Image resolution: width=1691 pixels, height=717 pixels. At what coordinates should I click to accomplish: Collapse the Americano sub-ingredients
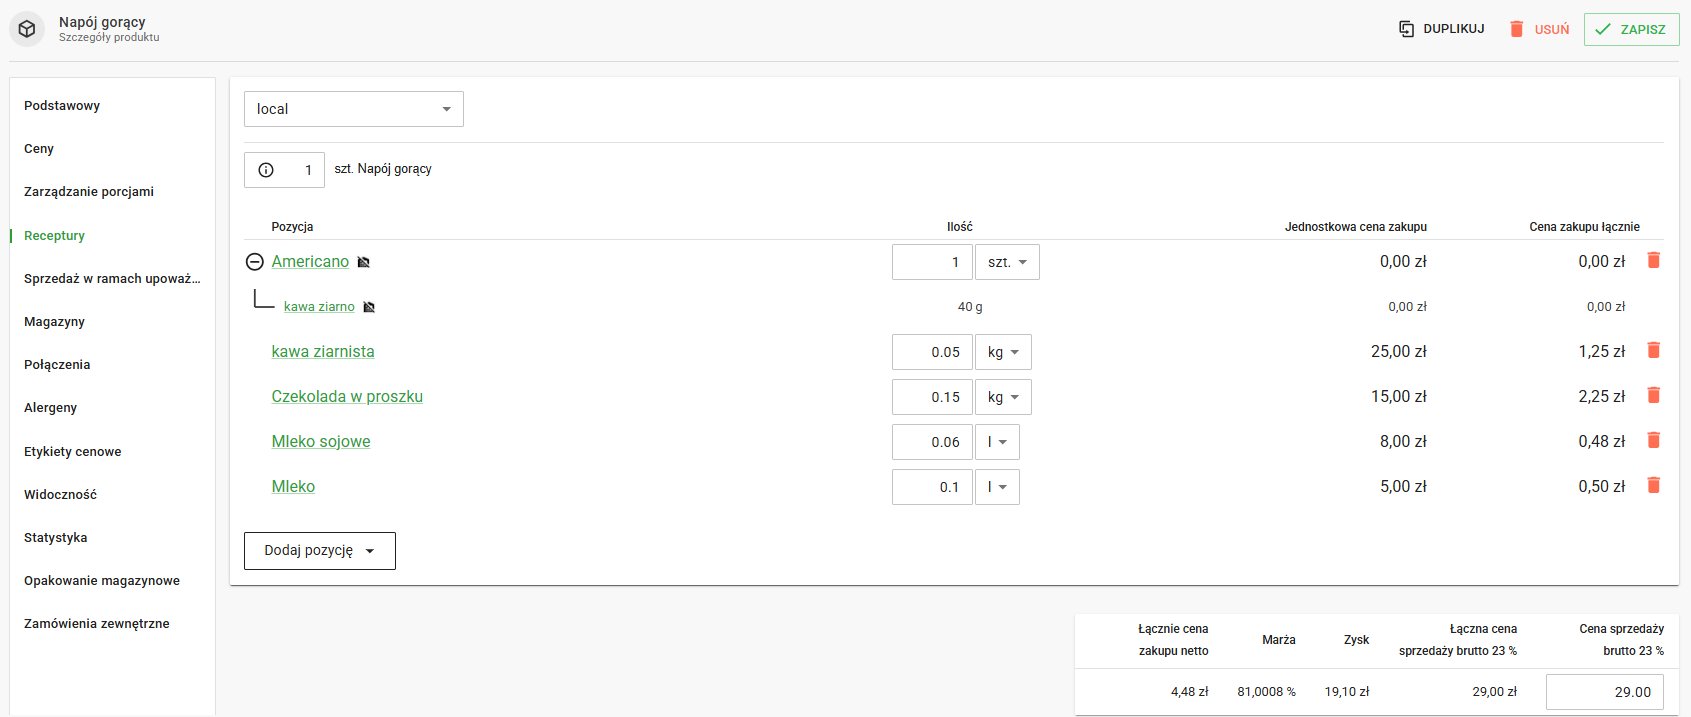[x=255, y=262]
